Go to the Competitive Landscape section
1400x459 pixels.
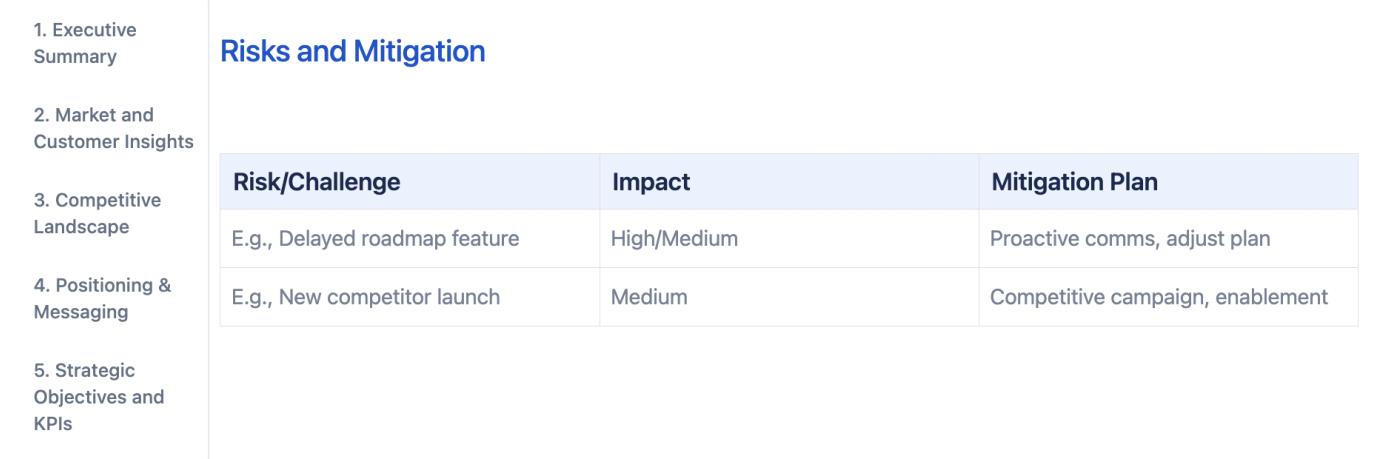click(x=97, y=213)
